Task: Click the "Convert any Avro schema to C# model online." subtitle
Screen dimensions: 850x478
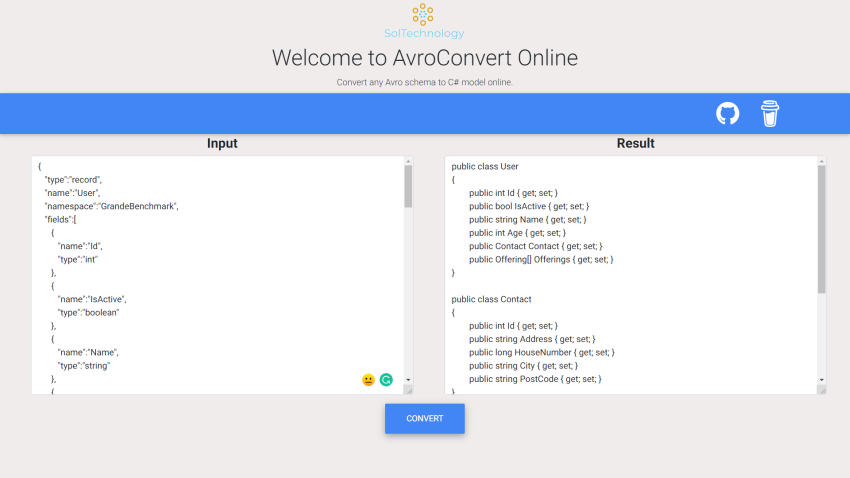Action: coord(424,82)
